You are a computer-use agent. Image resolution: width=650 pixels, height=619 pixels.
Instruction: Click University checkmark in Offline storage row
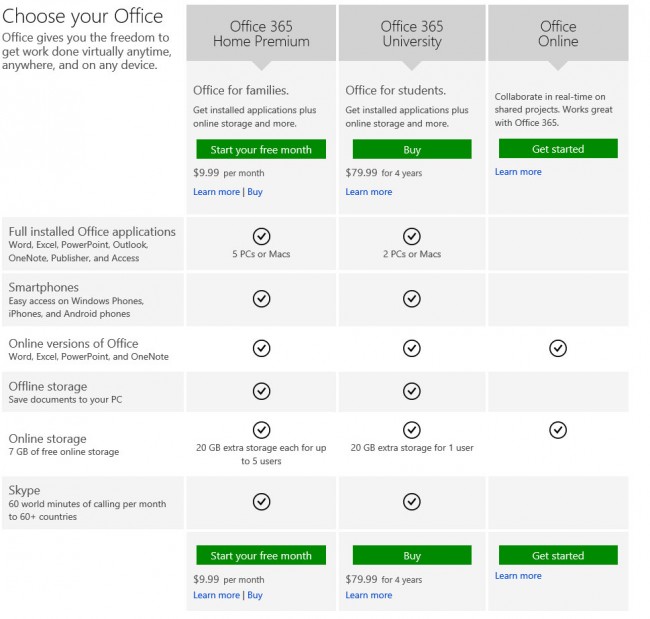tap(412, 391)
